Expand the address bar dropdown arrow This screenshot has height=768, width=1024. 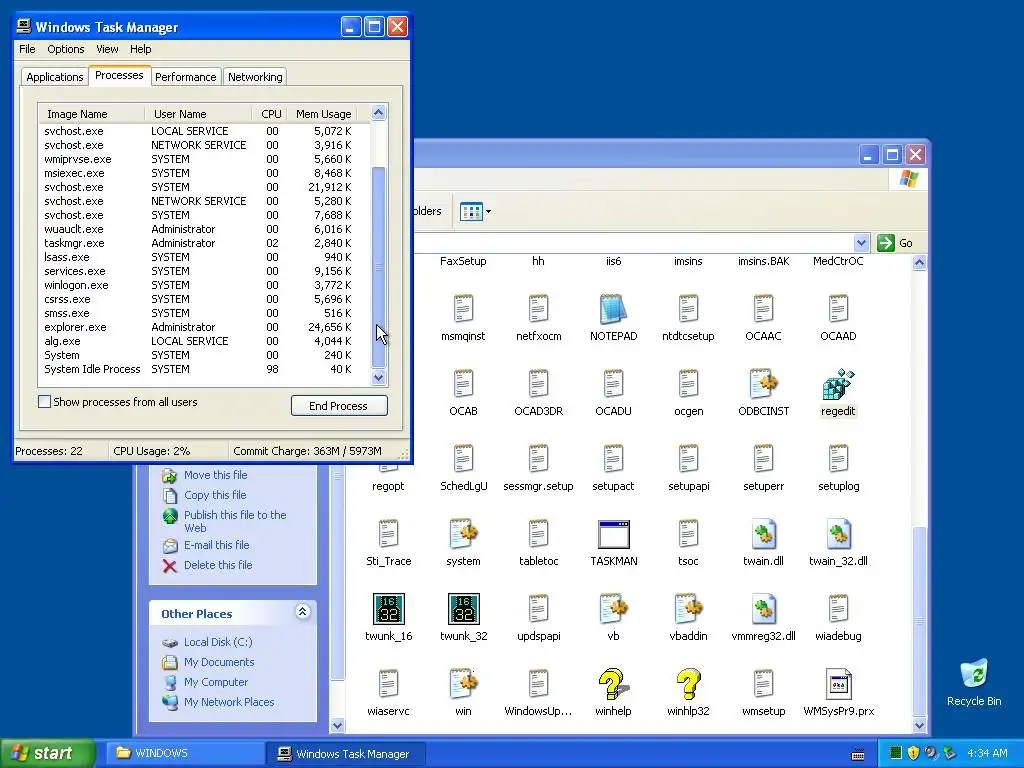pos(861,243)
